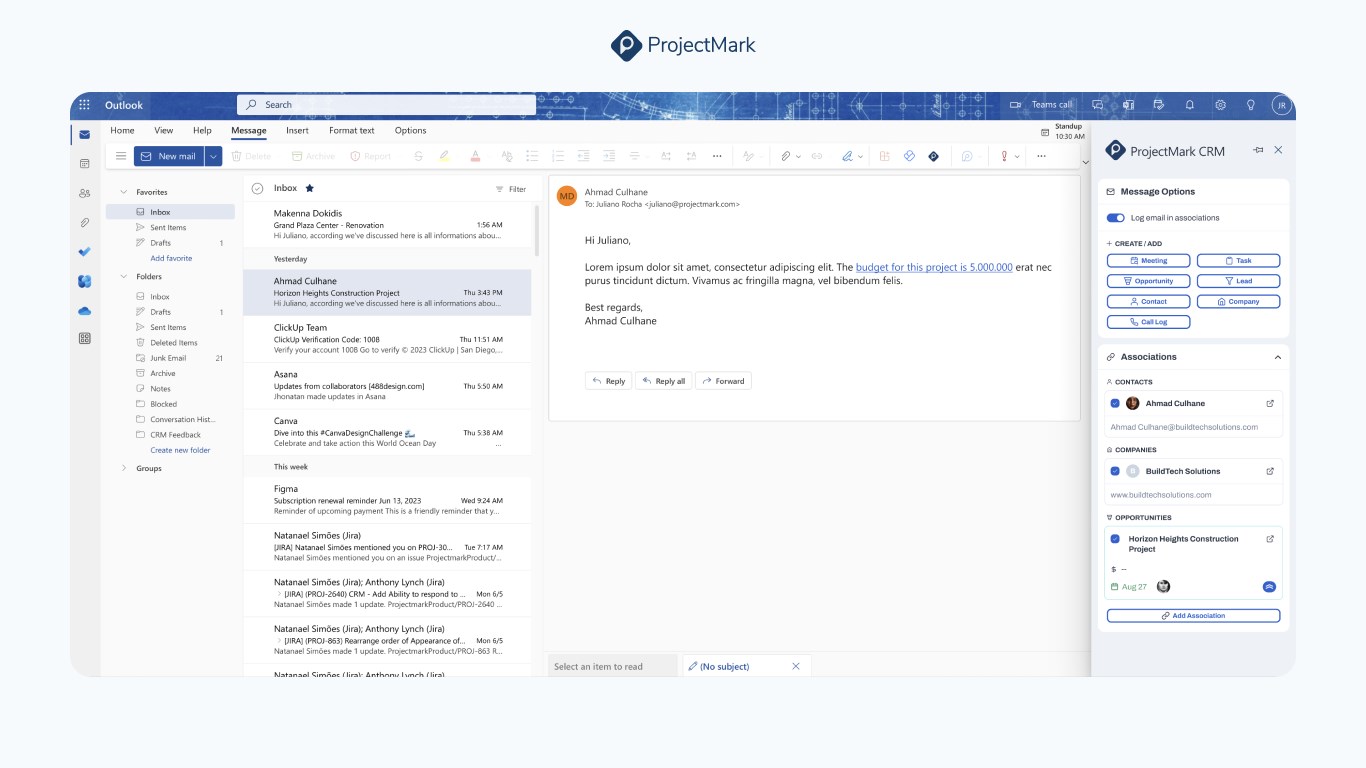Open the attach file dropdown arrow

click(x=798, y=157)
